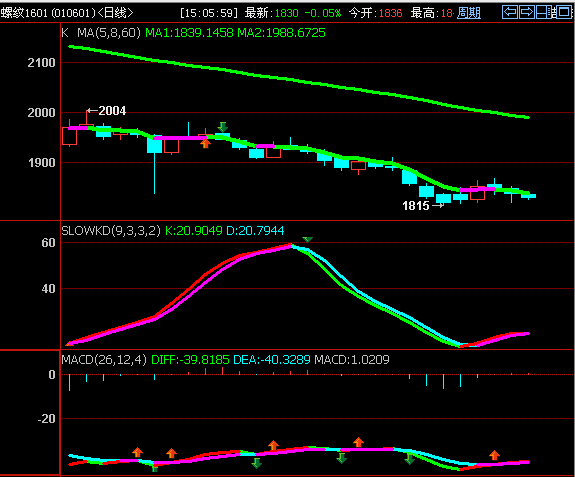Open the 周期 period link
Viewport: 575px width, 477px height.
tap(469, 13)
